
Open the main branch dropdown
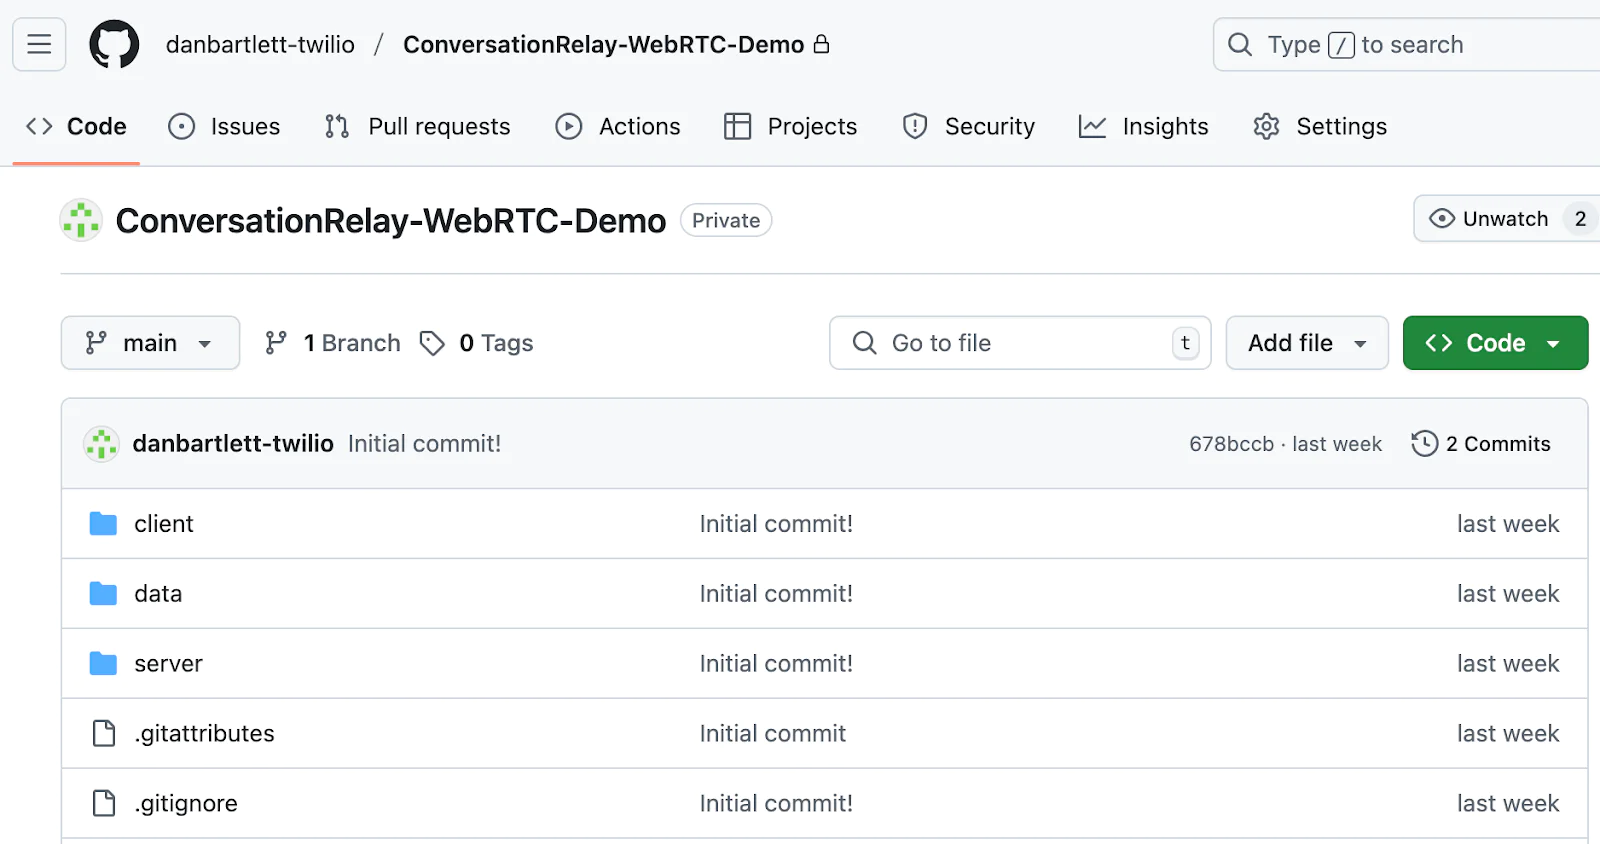tap(150, 343)
